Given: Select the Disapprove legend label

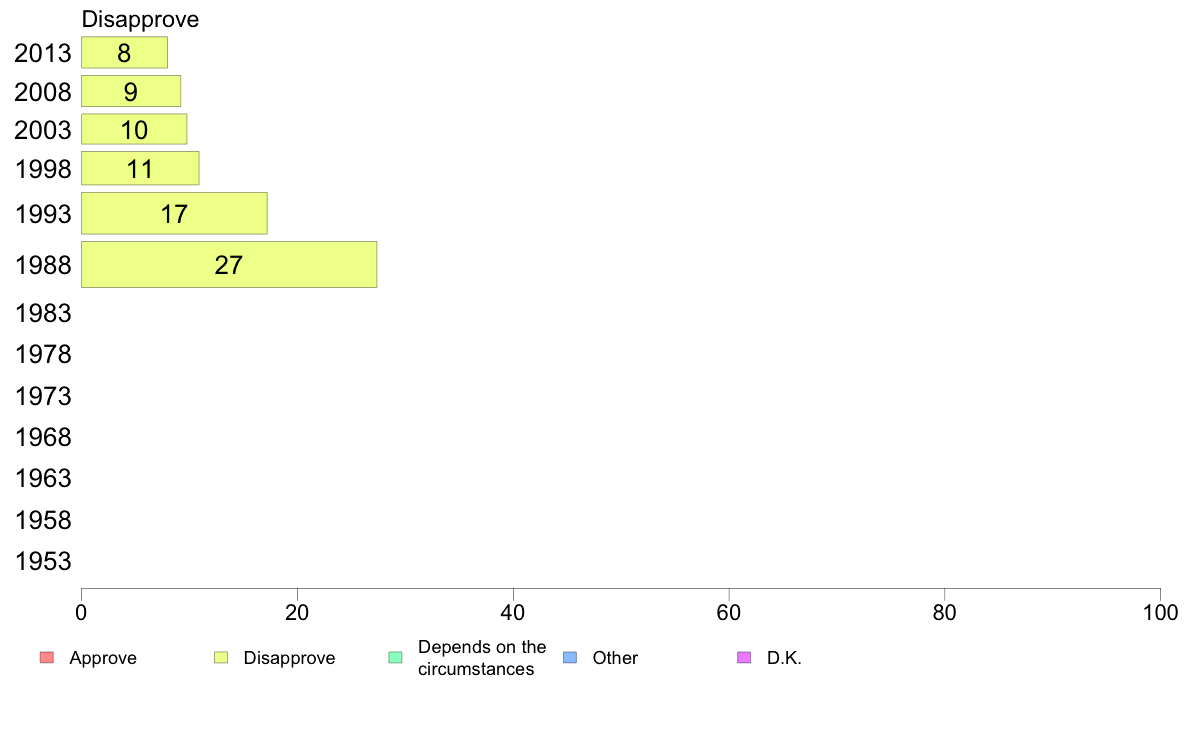Looking at the screenshot, I should 289,658.
